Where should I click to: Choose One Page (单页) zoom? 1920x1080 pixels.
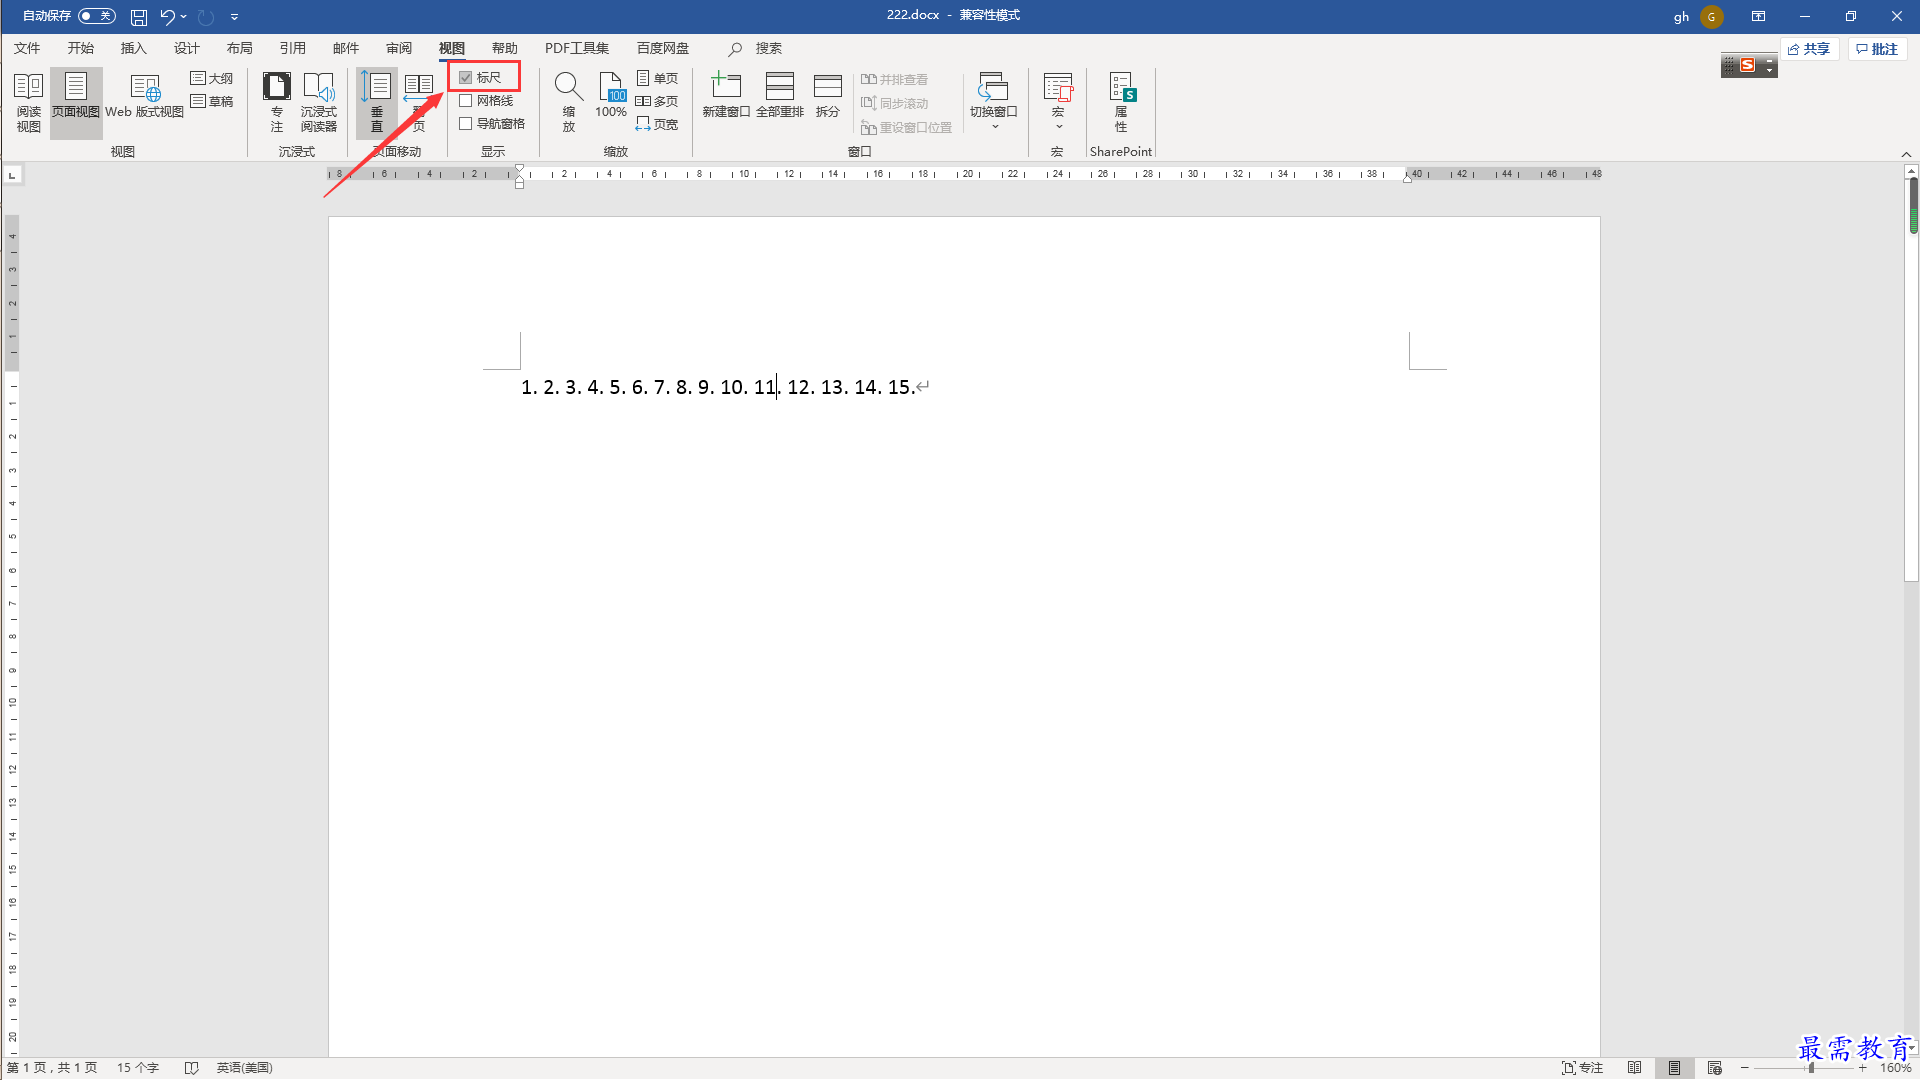(657, 78)
